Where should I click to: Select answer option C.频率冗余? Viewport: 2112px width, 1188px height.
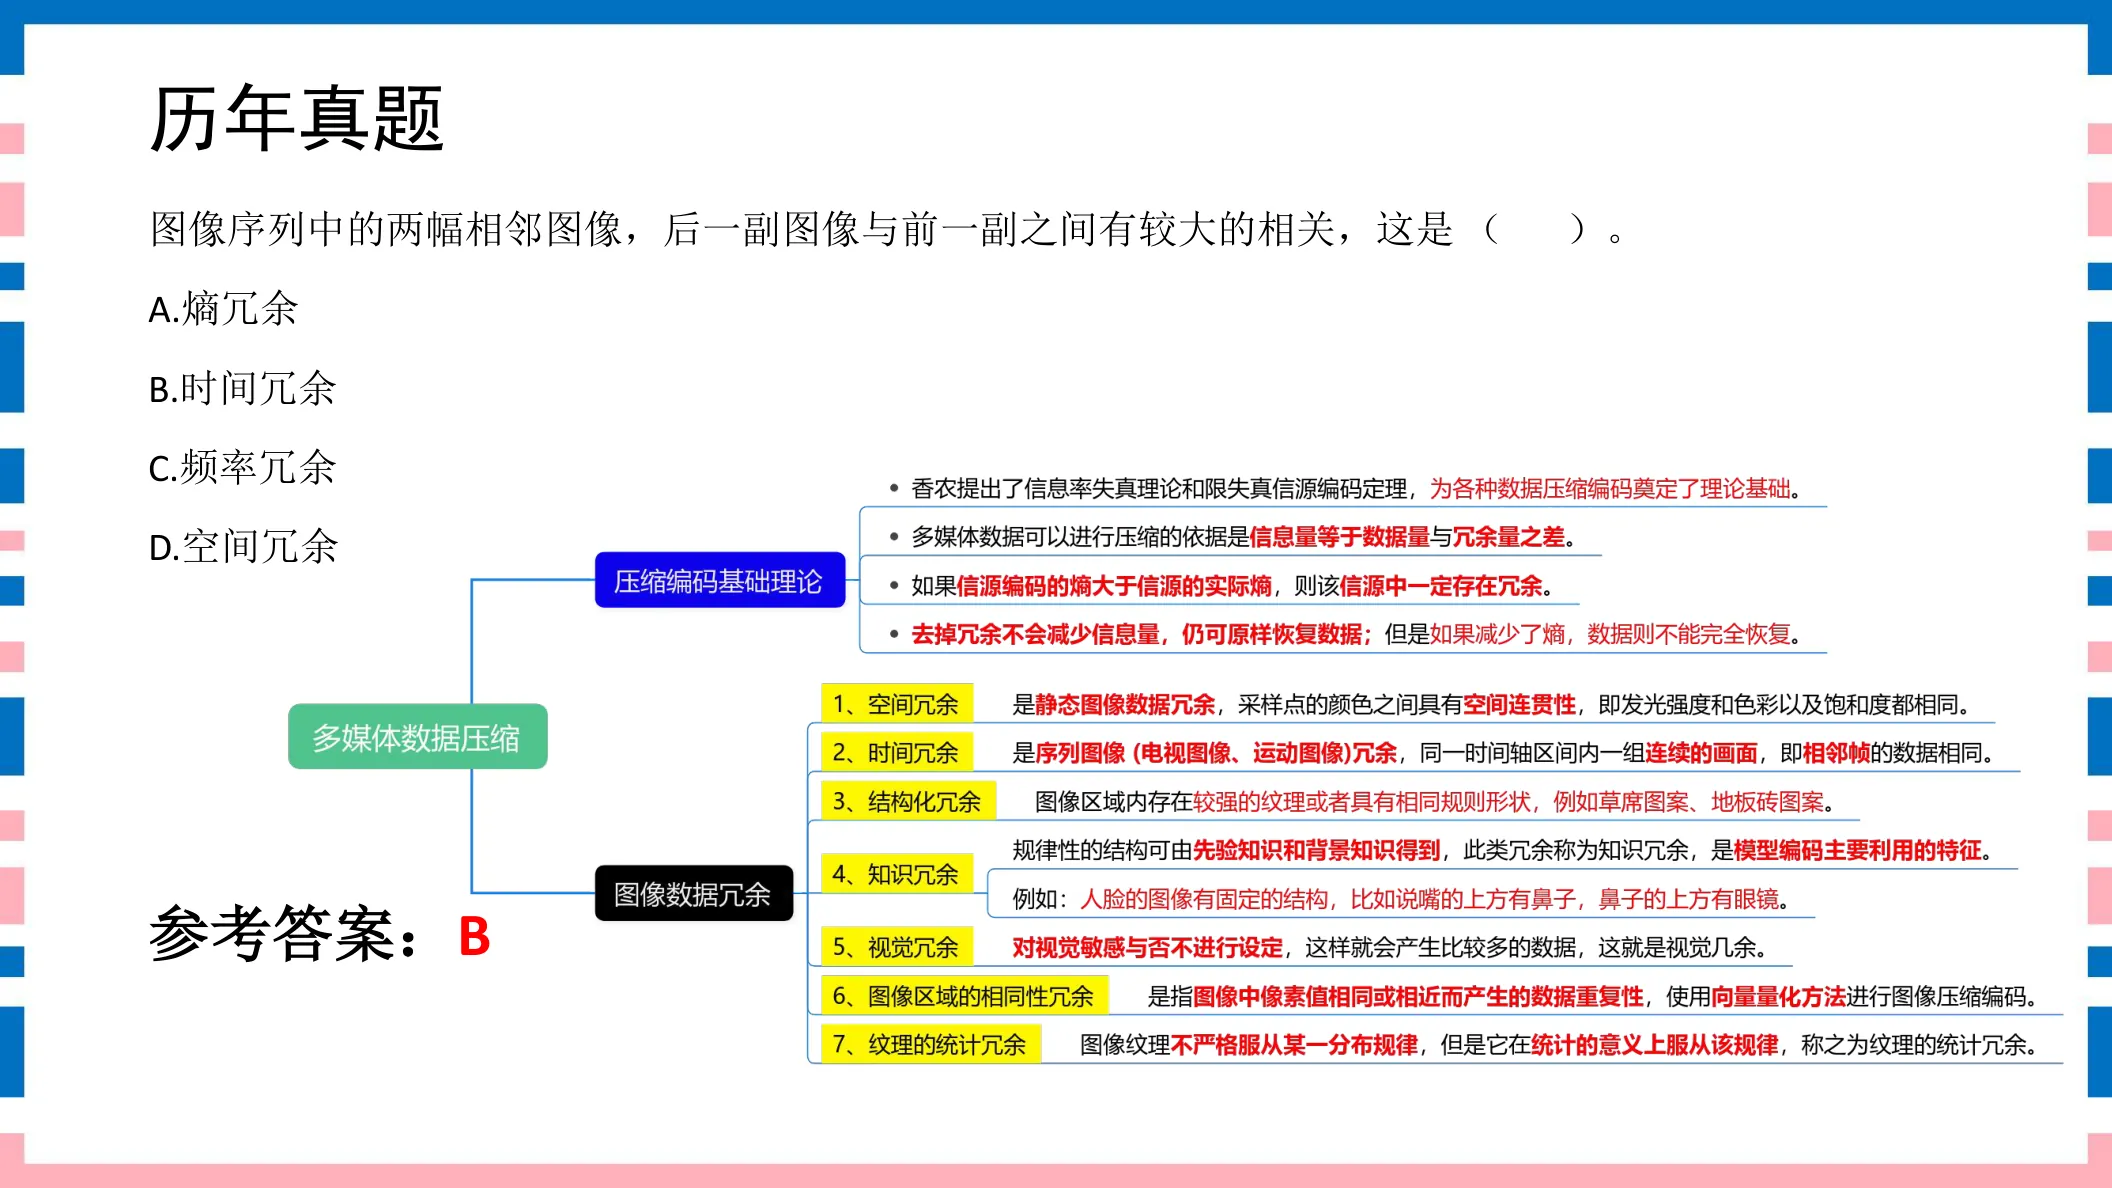[242, 467]
